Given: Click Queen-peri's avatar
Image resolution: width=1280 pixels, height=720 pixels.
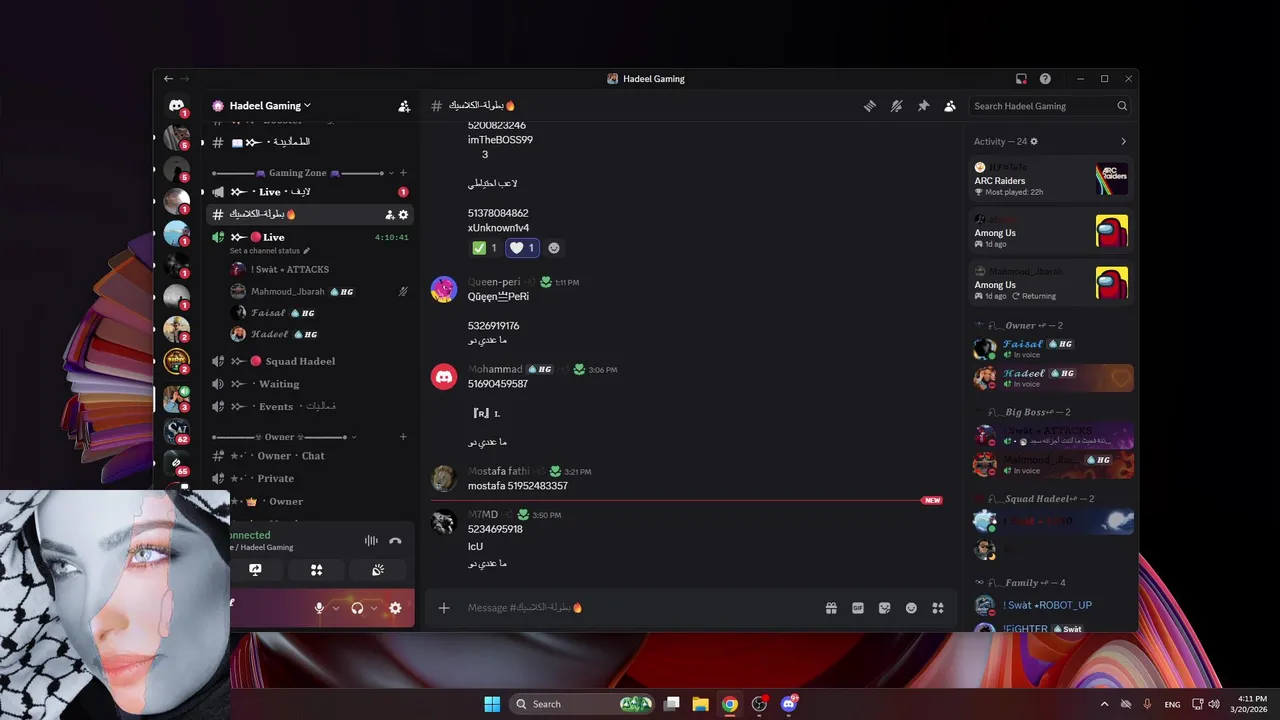Looking at the screenshot, I should click(444, 290).
